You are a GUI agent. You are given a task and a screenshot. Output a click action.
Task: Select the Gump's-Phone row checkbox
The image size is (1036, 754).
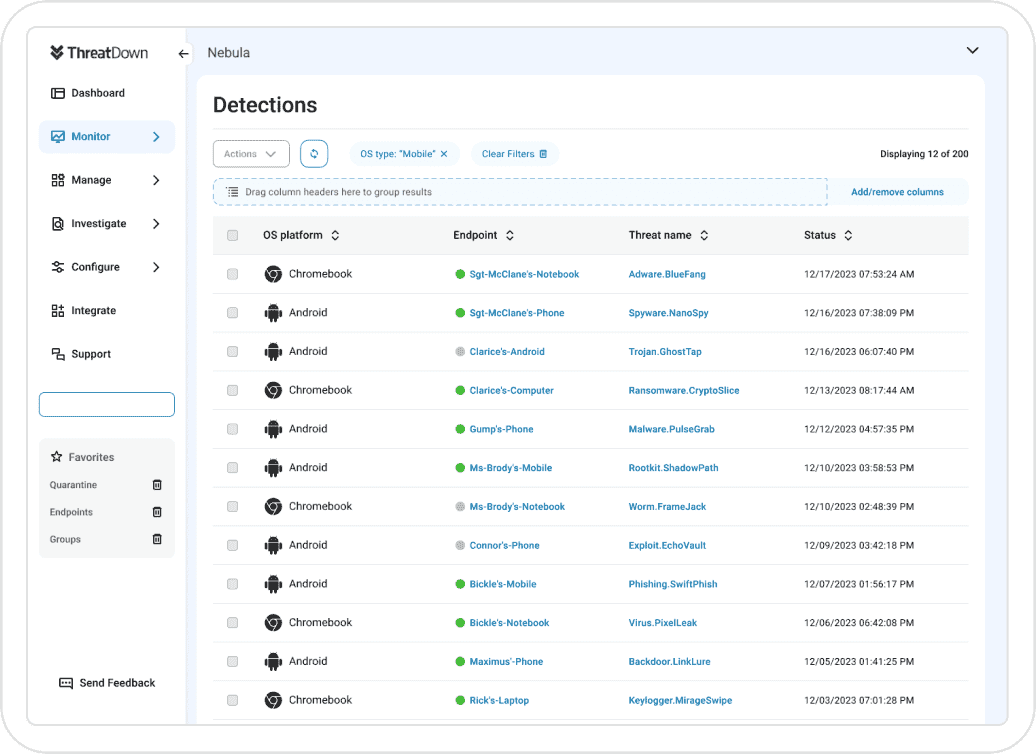tap(233, 429)
